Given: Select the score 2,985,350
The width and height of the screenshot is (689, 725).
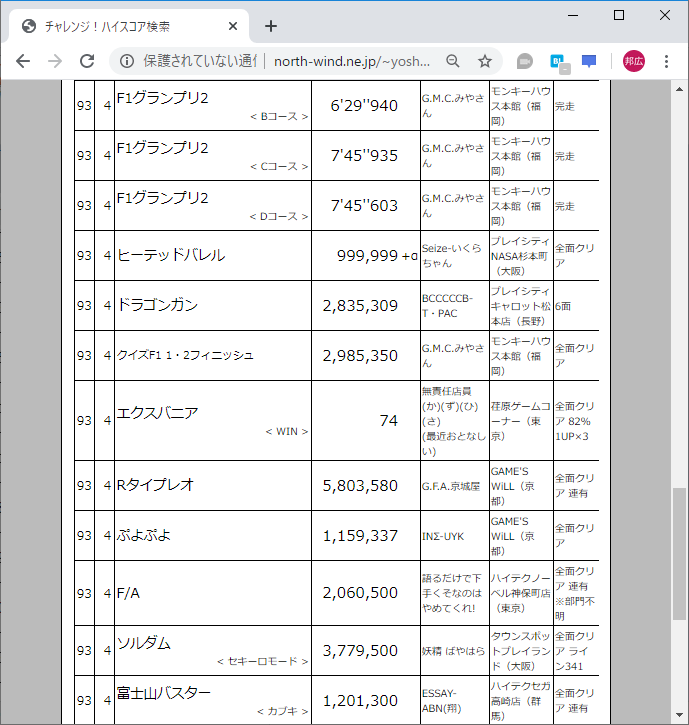Looking at the screenshot, I should click(360, 356).
